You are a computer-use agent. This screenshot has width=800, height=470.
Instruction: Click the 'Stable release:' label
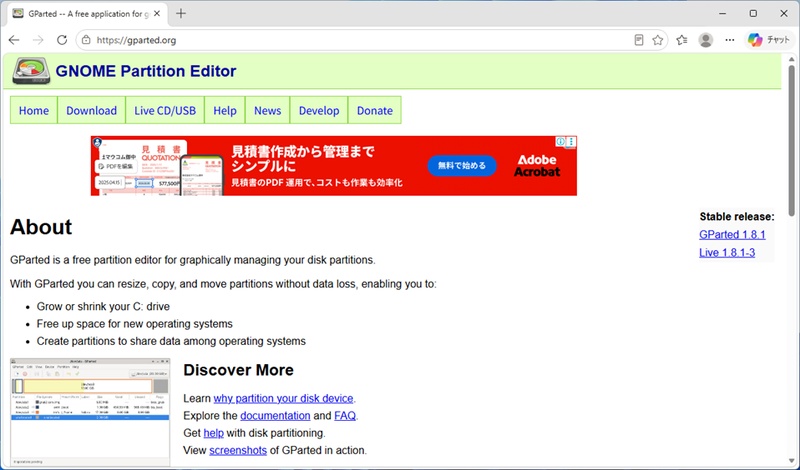[737, 216]
